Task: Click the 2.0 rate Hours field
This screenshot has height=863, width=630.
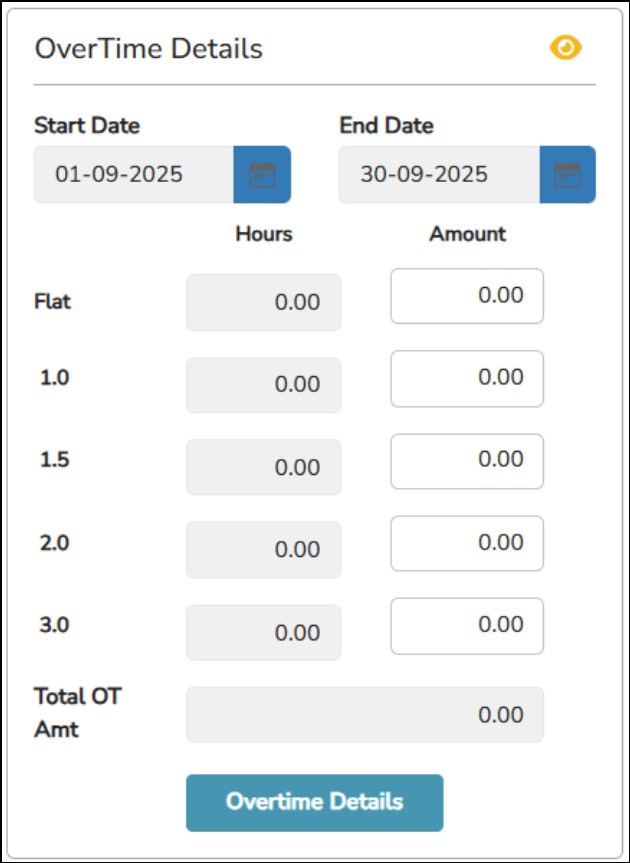Action: pyautogui.click(x=263, y=549)
